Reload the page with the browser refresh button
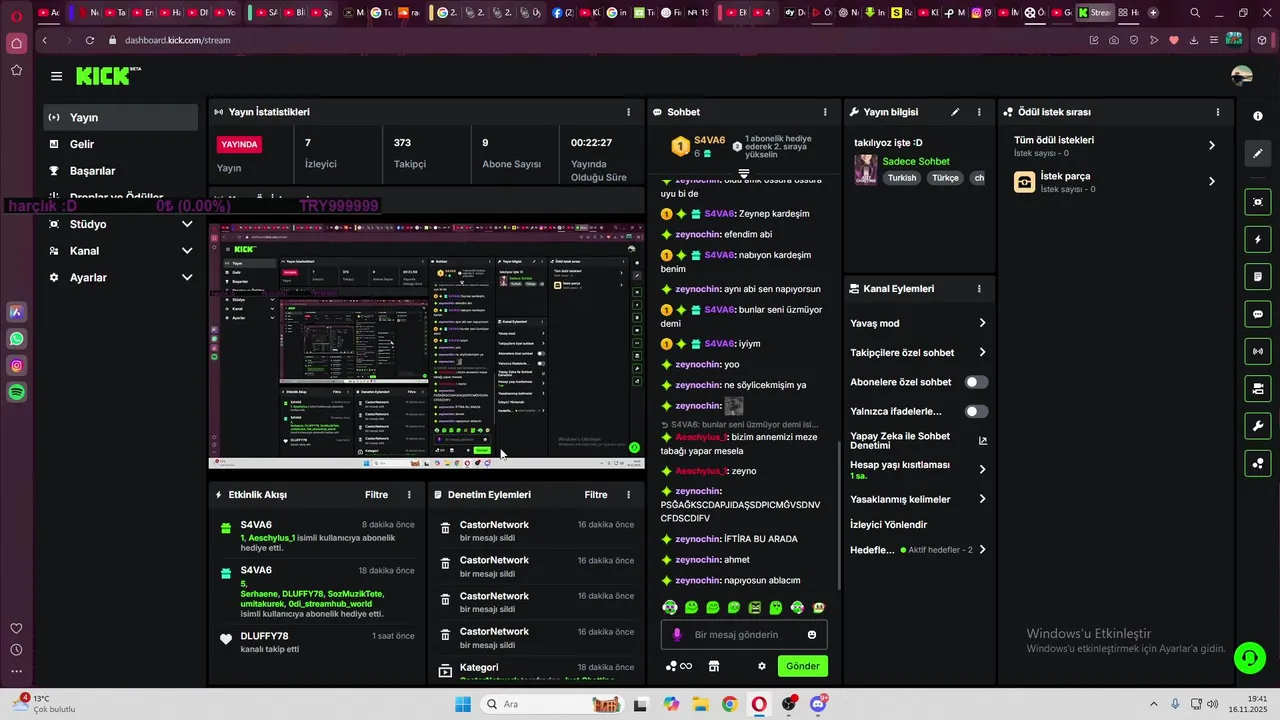 tap(89, 40)
